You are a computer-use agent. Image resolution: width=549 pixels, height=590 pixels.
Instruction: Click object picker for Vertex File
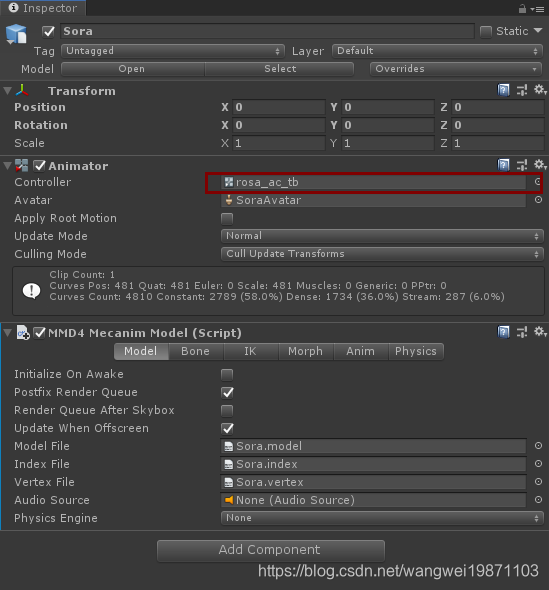pyautogui.click(x=538, y=482)
